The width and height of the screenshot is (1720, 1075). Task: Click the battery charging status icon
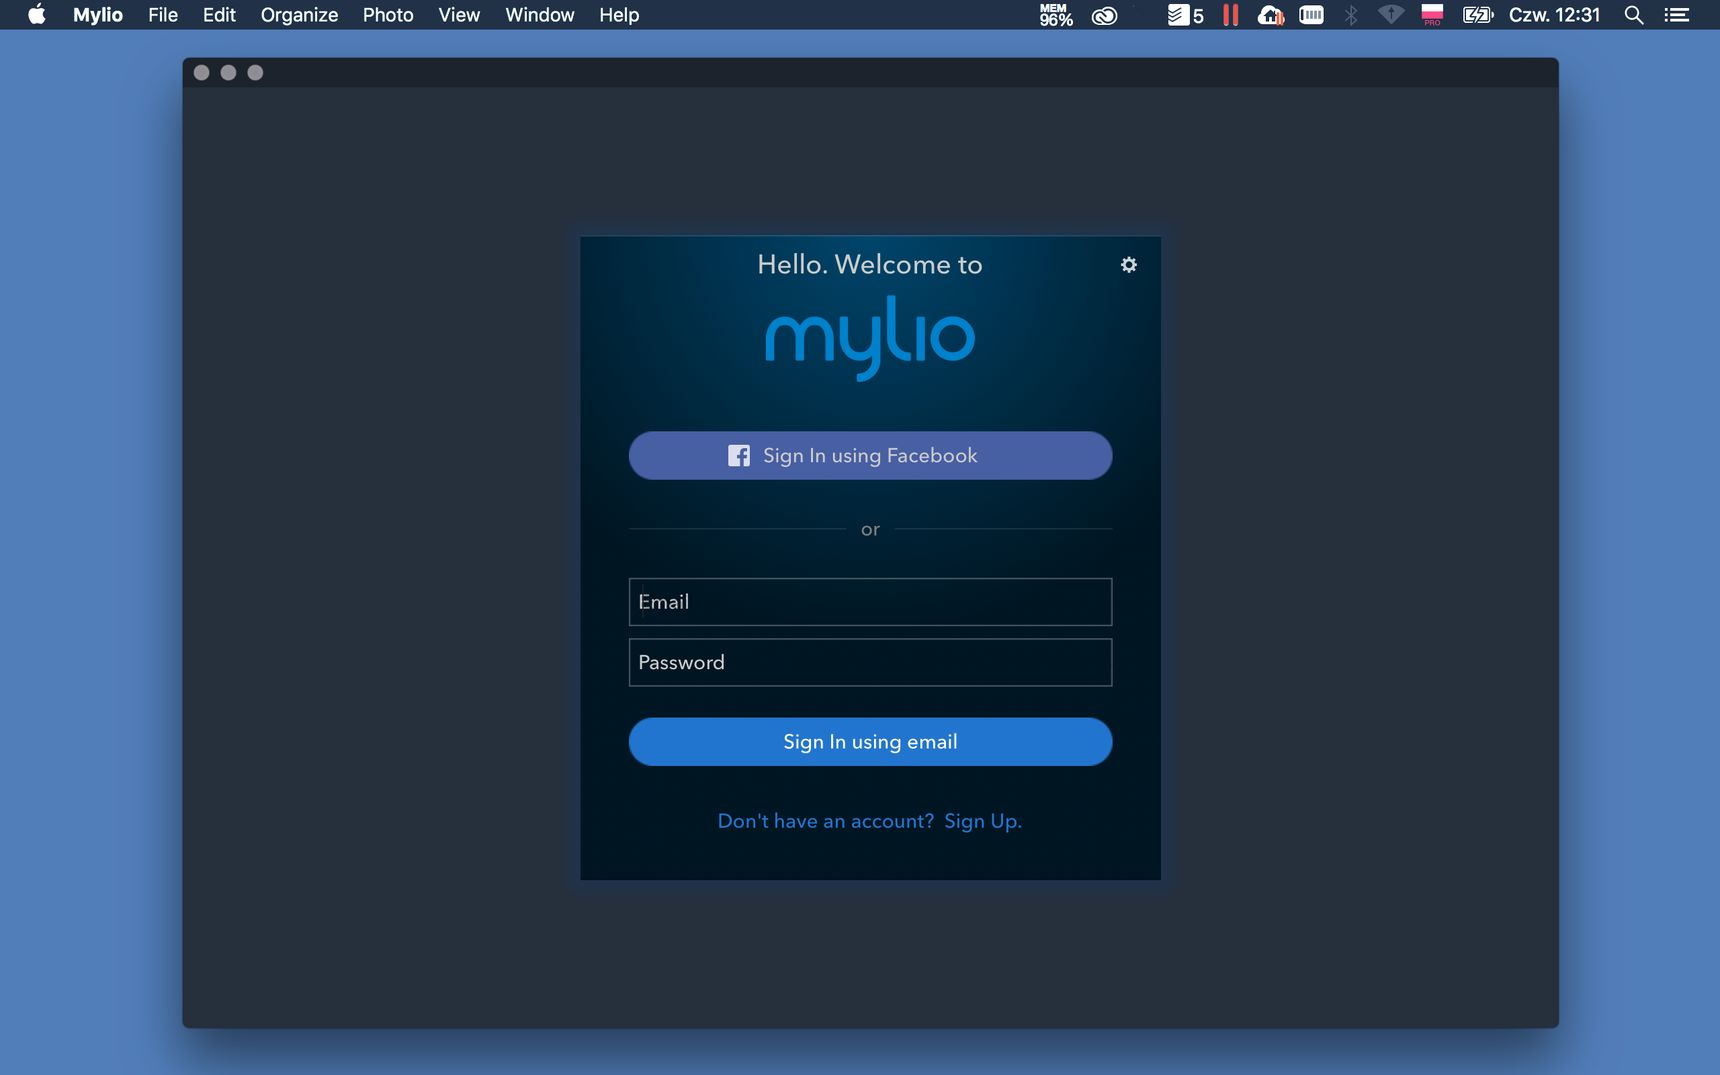pos(1478,15)
